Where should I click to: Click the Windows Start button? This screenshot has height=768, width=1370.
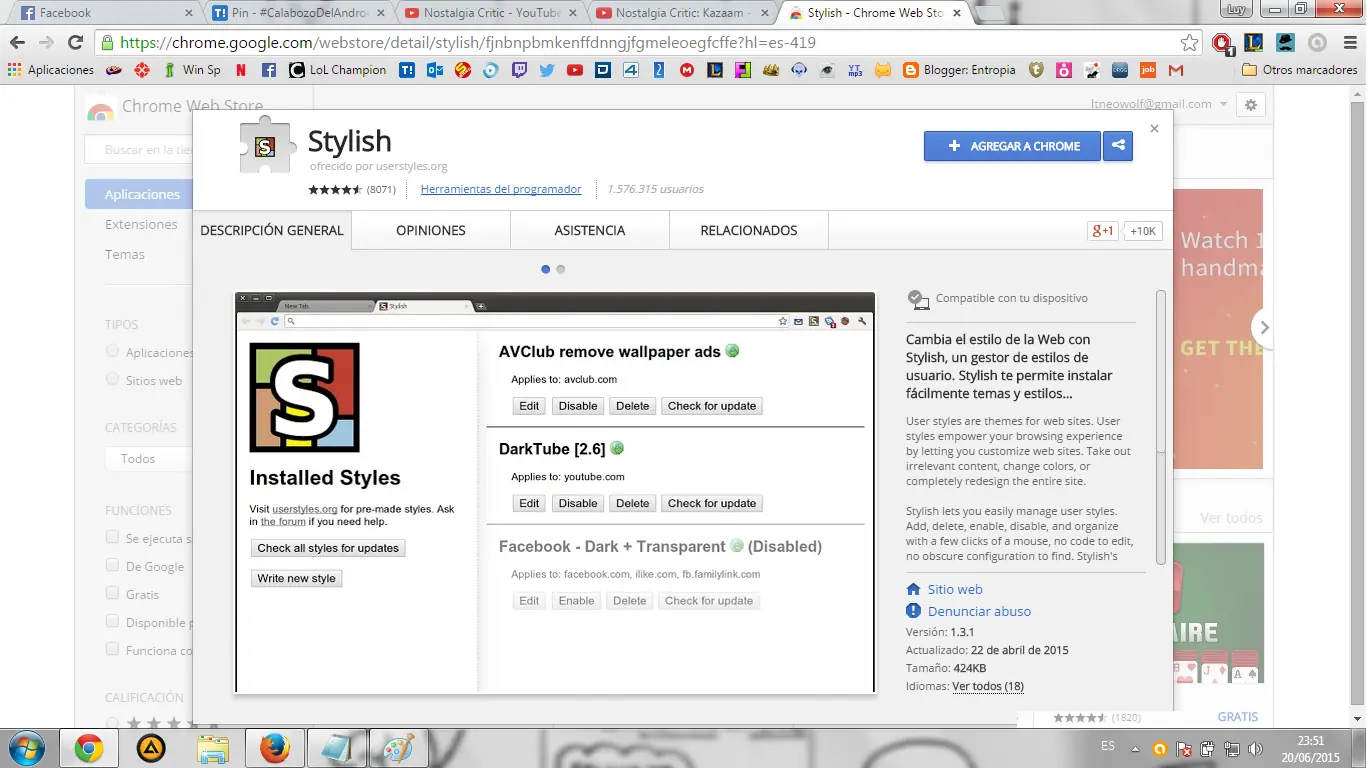(25, 747)
